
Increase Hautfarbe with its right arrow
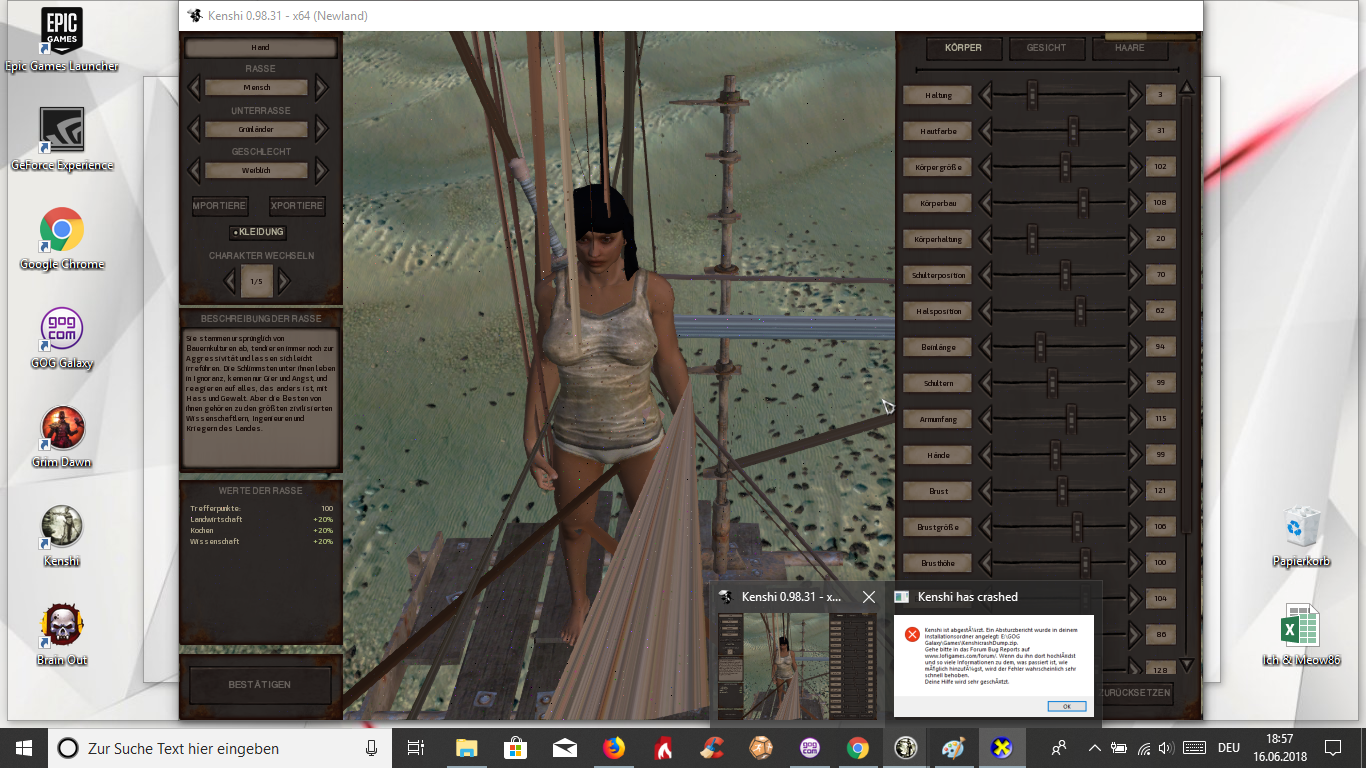(x=1134, y=131)
